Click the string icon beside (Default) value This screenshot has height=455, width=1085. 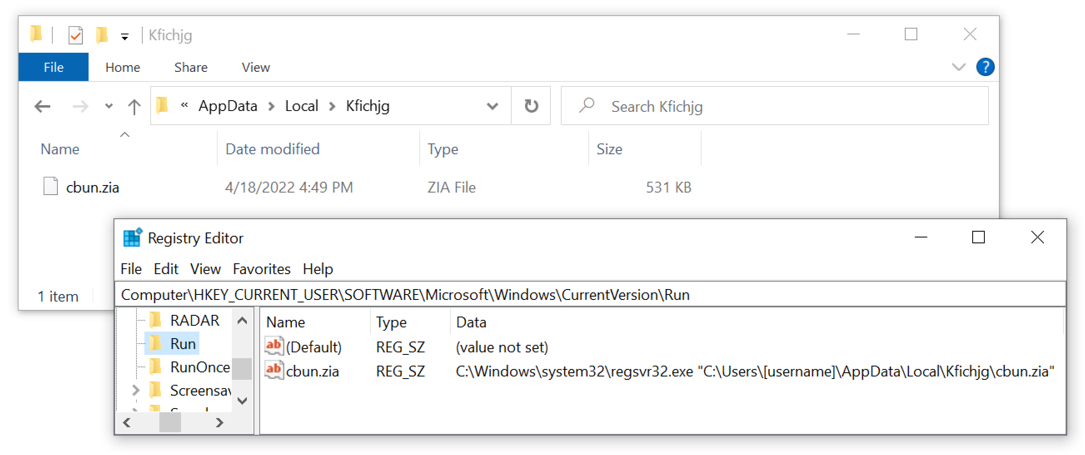point(274,346)
